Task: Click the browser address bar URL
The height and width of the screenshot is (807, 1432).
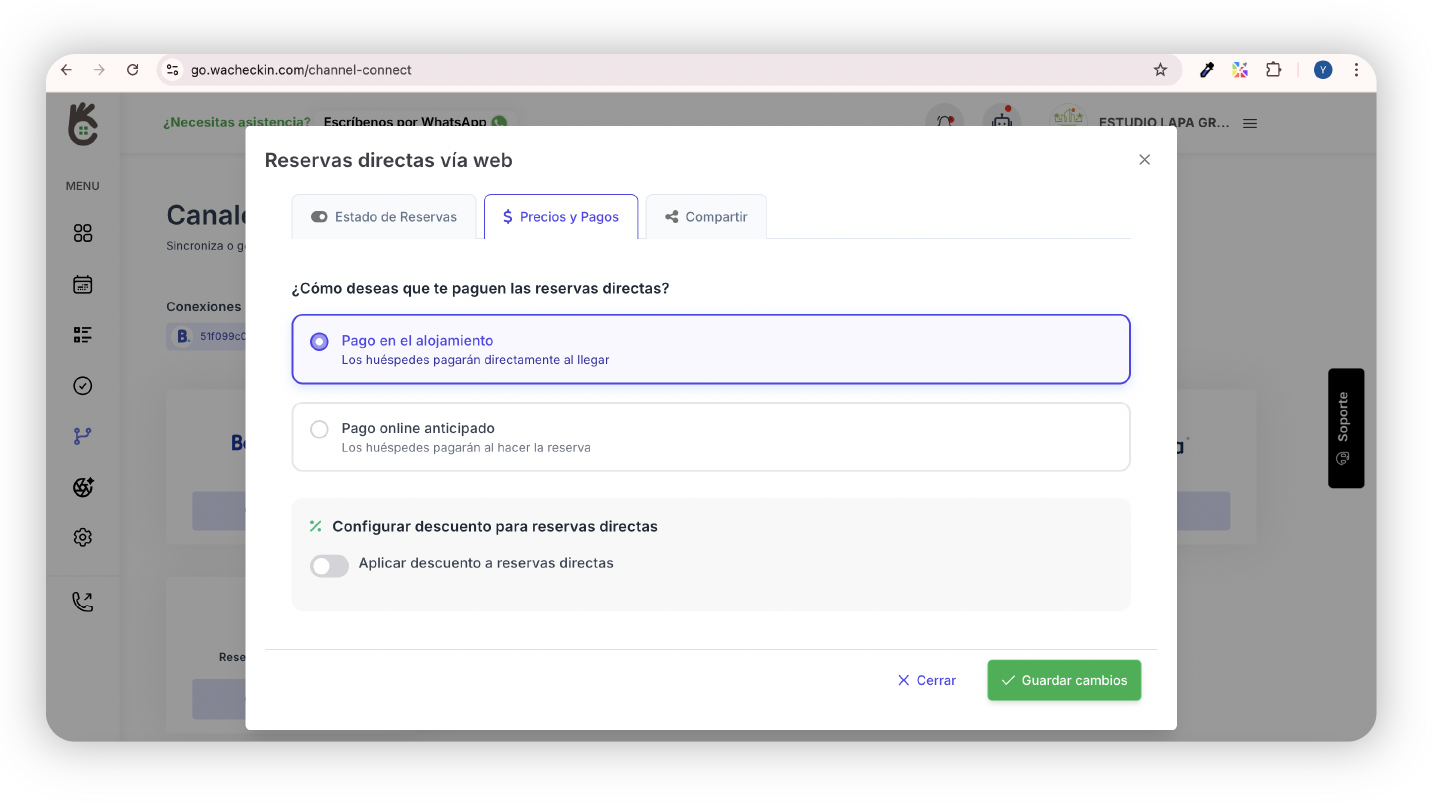Action: [x=301, y=70]
